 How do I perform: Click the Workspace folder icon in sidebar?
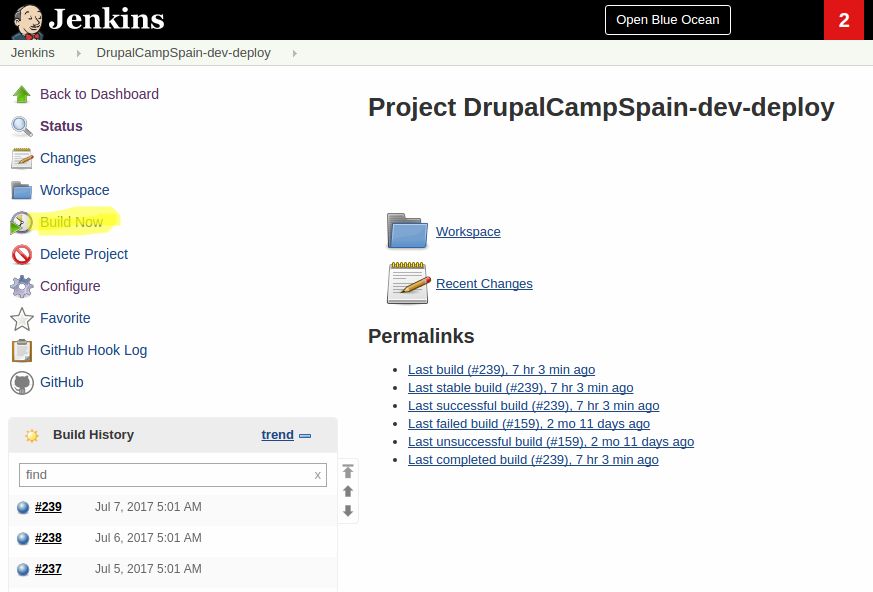[22, 190]
